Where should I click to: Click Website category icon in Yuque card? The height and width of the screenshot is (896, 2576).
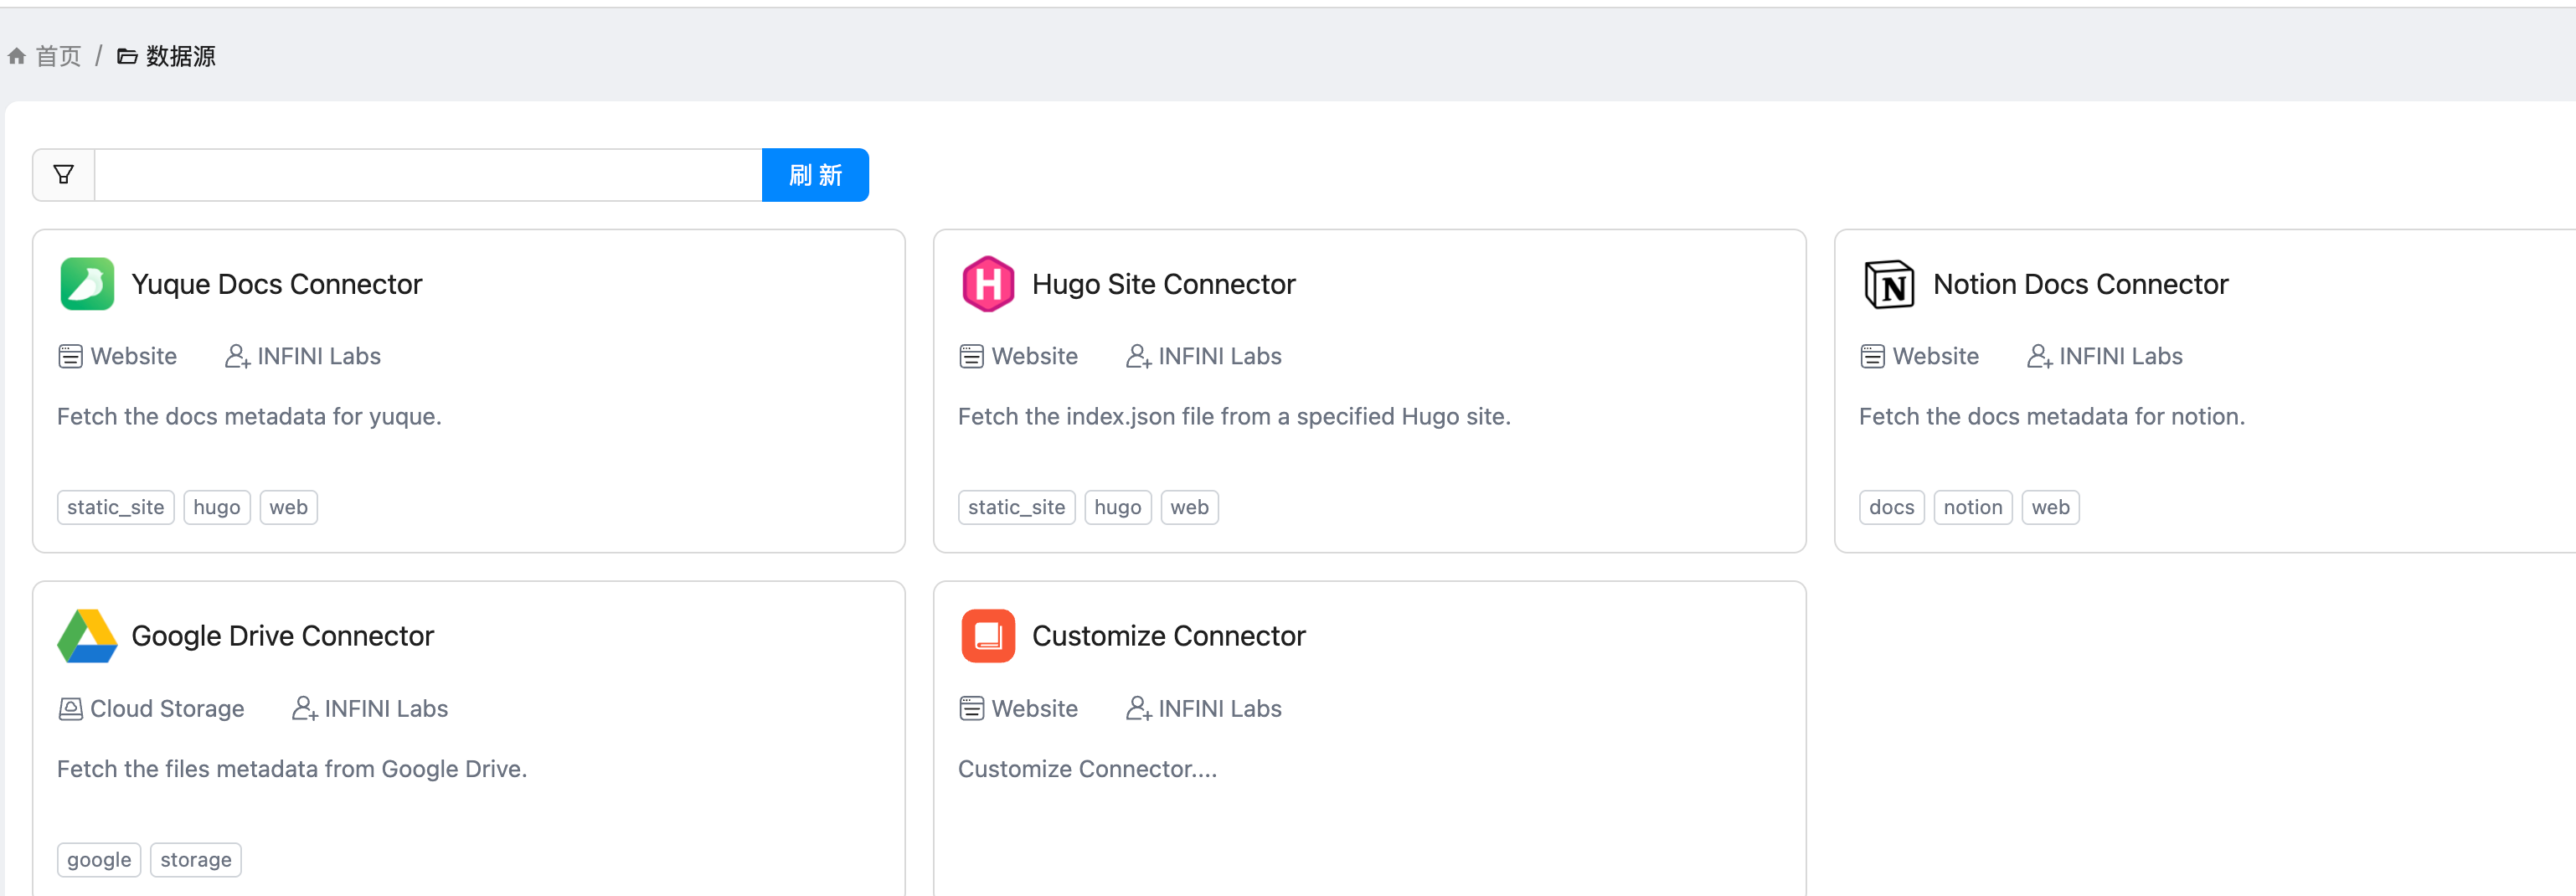coord(70,356)
